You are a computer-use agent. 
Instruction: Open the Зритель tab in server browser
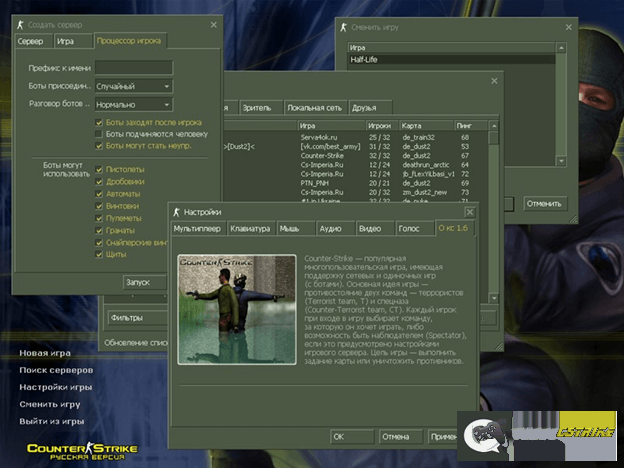(x=260, y=108)
